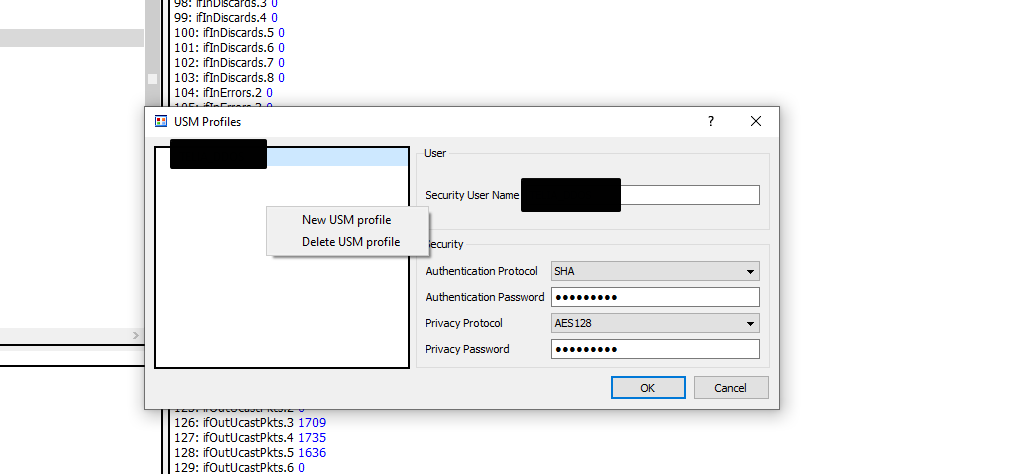Screen dimensions: 1015x474
Task: Expand the Privacy Protocol AES128 dropdown
Action: 655,323
